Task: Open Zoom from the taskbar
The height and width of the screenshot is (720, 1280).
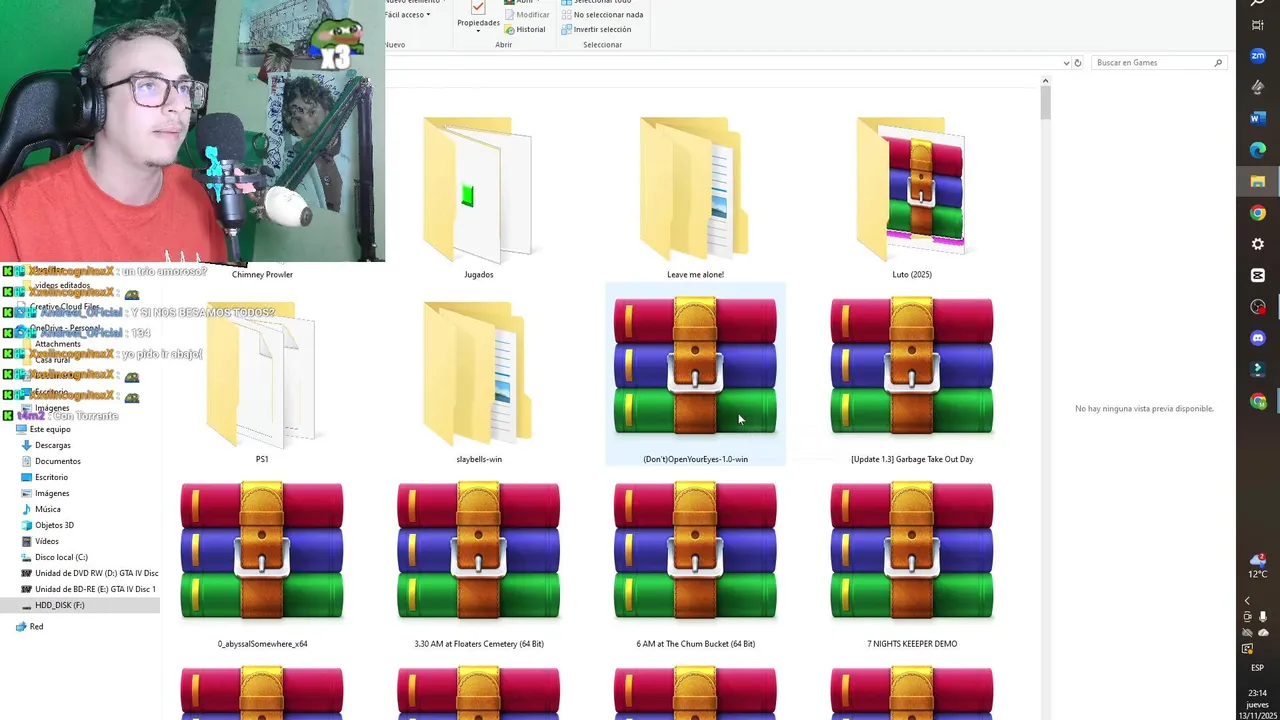Action: pos(1258,56)
